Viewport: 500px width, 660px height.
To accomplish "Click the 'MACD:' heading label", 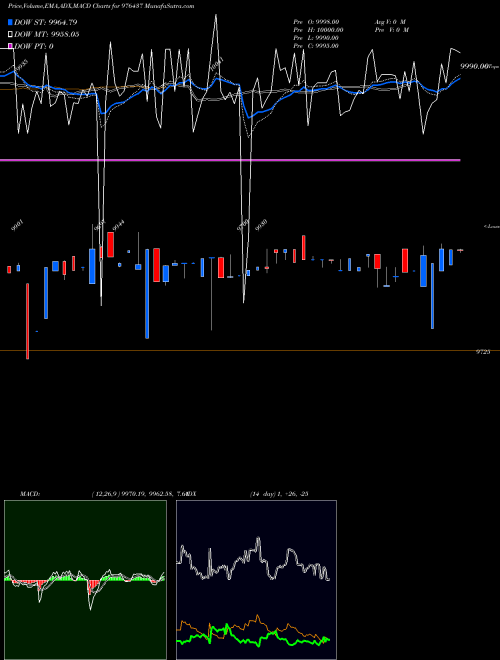I will [30, 493].
